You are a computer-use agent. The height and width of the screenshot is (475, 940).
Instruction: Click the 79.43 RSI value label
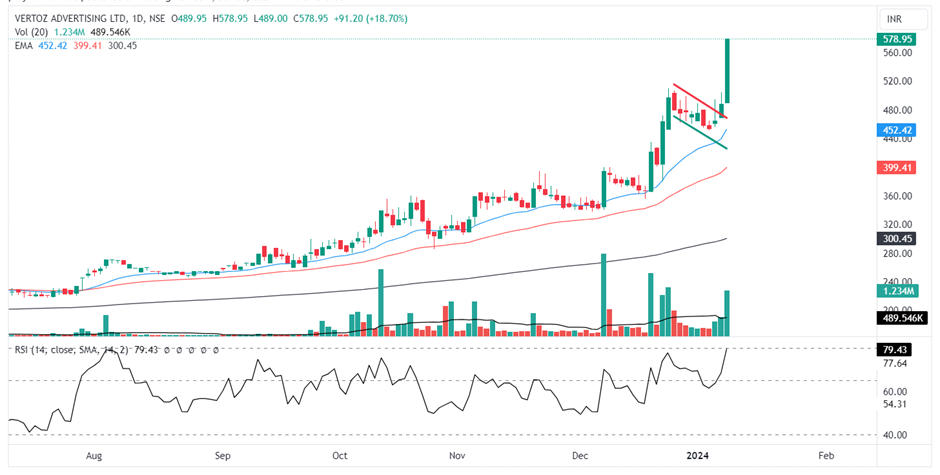pos(895,350)
